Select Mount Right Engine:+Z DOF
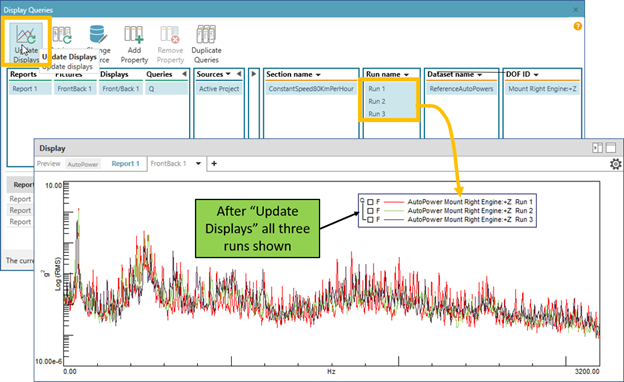 (542, 89)
